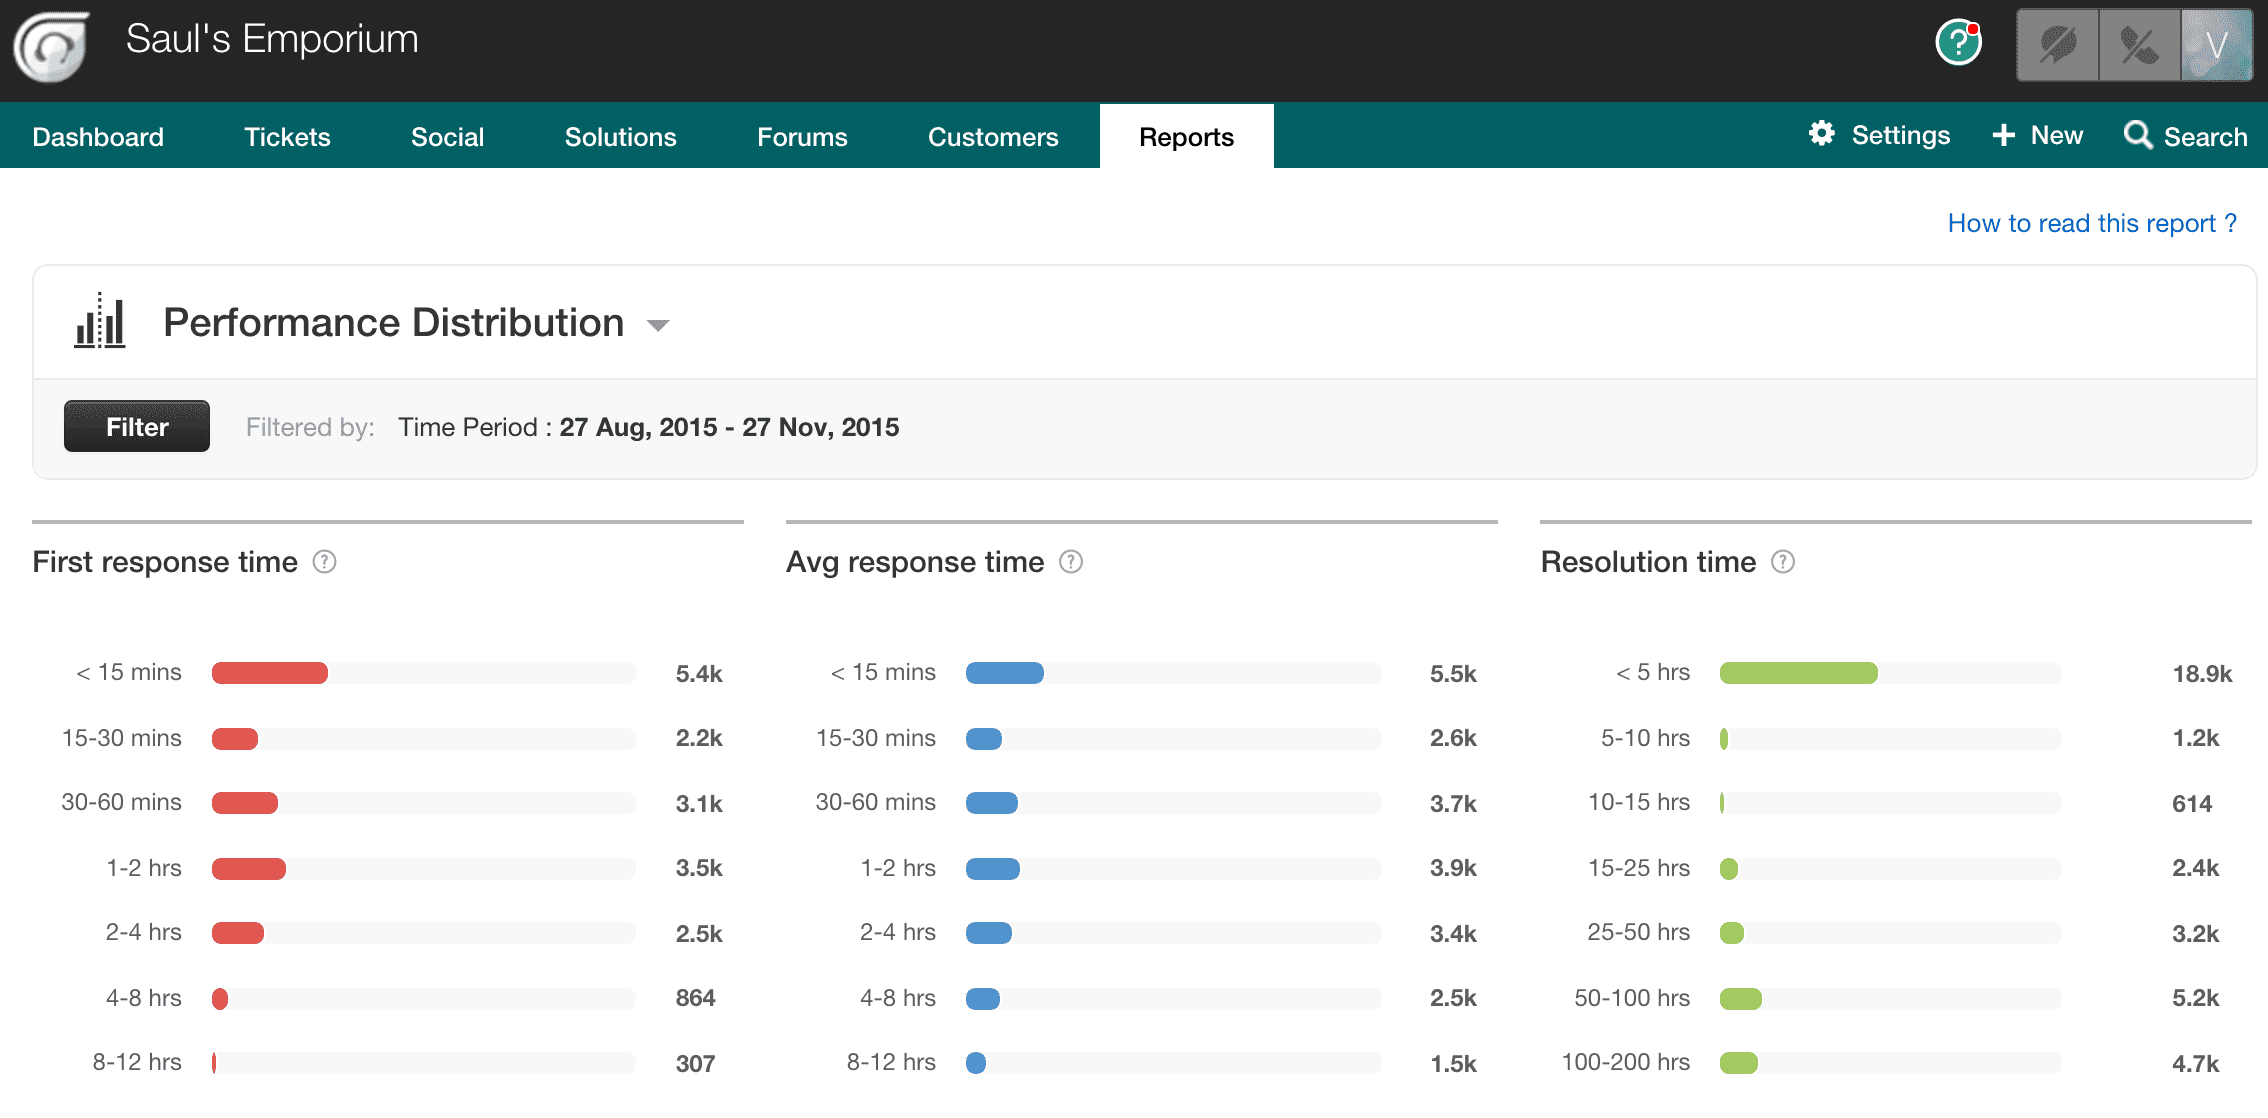Switch to the Customers tab
Viewport: 2268px width, 1118px height.
[x=992, y=137]
